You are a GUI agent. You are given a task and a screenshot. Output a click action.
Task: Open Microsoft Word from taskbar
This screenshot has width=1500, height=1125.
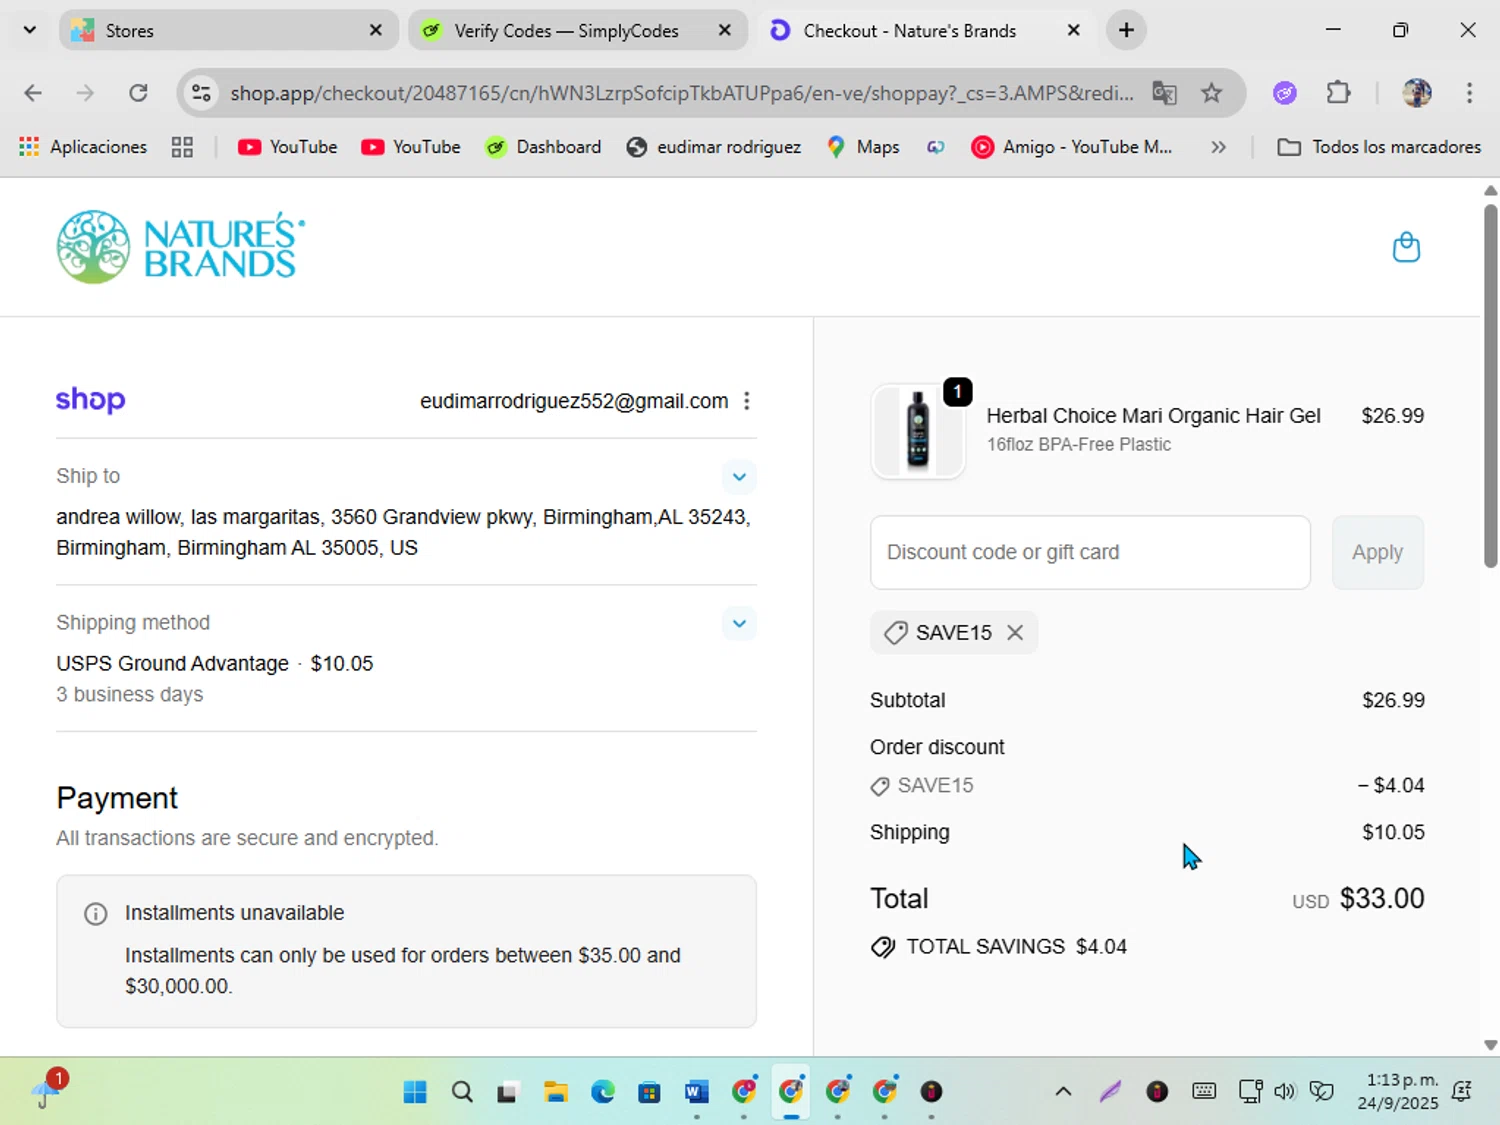(x=697, y=1091)
